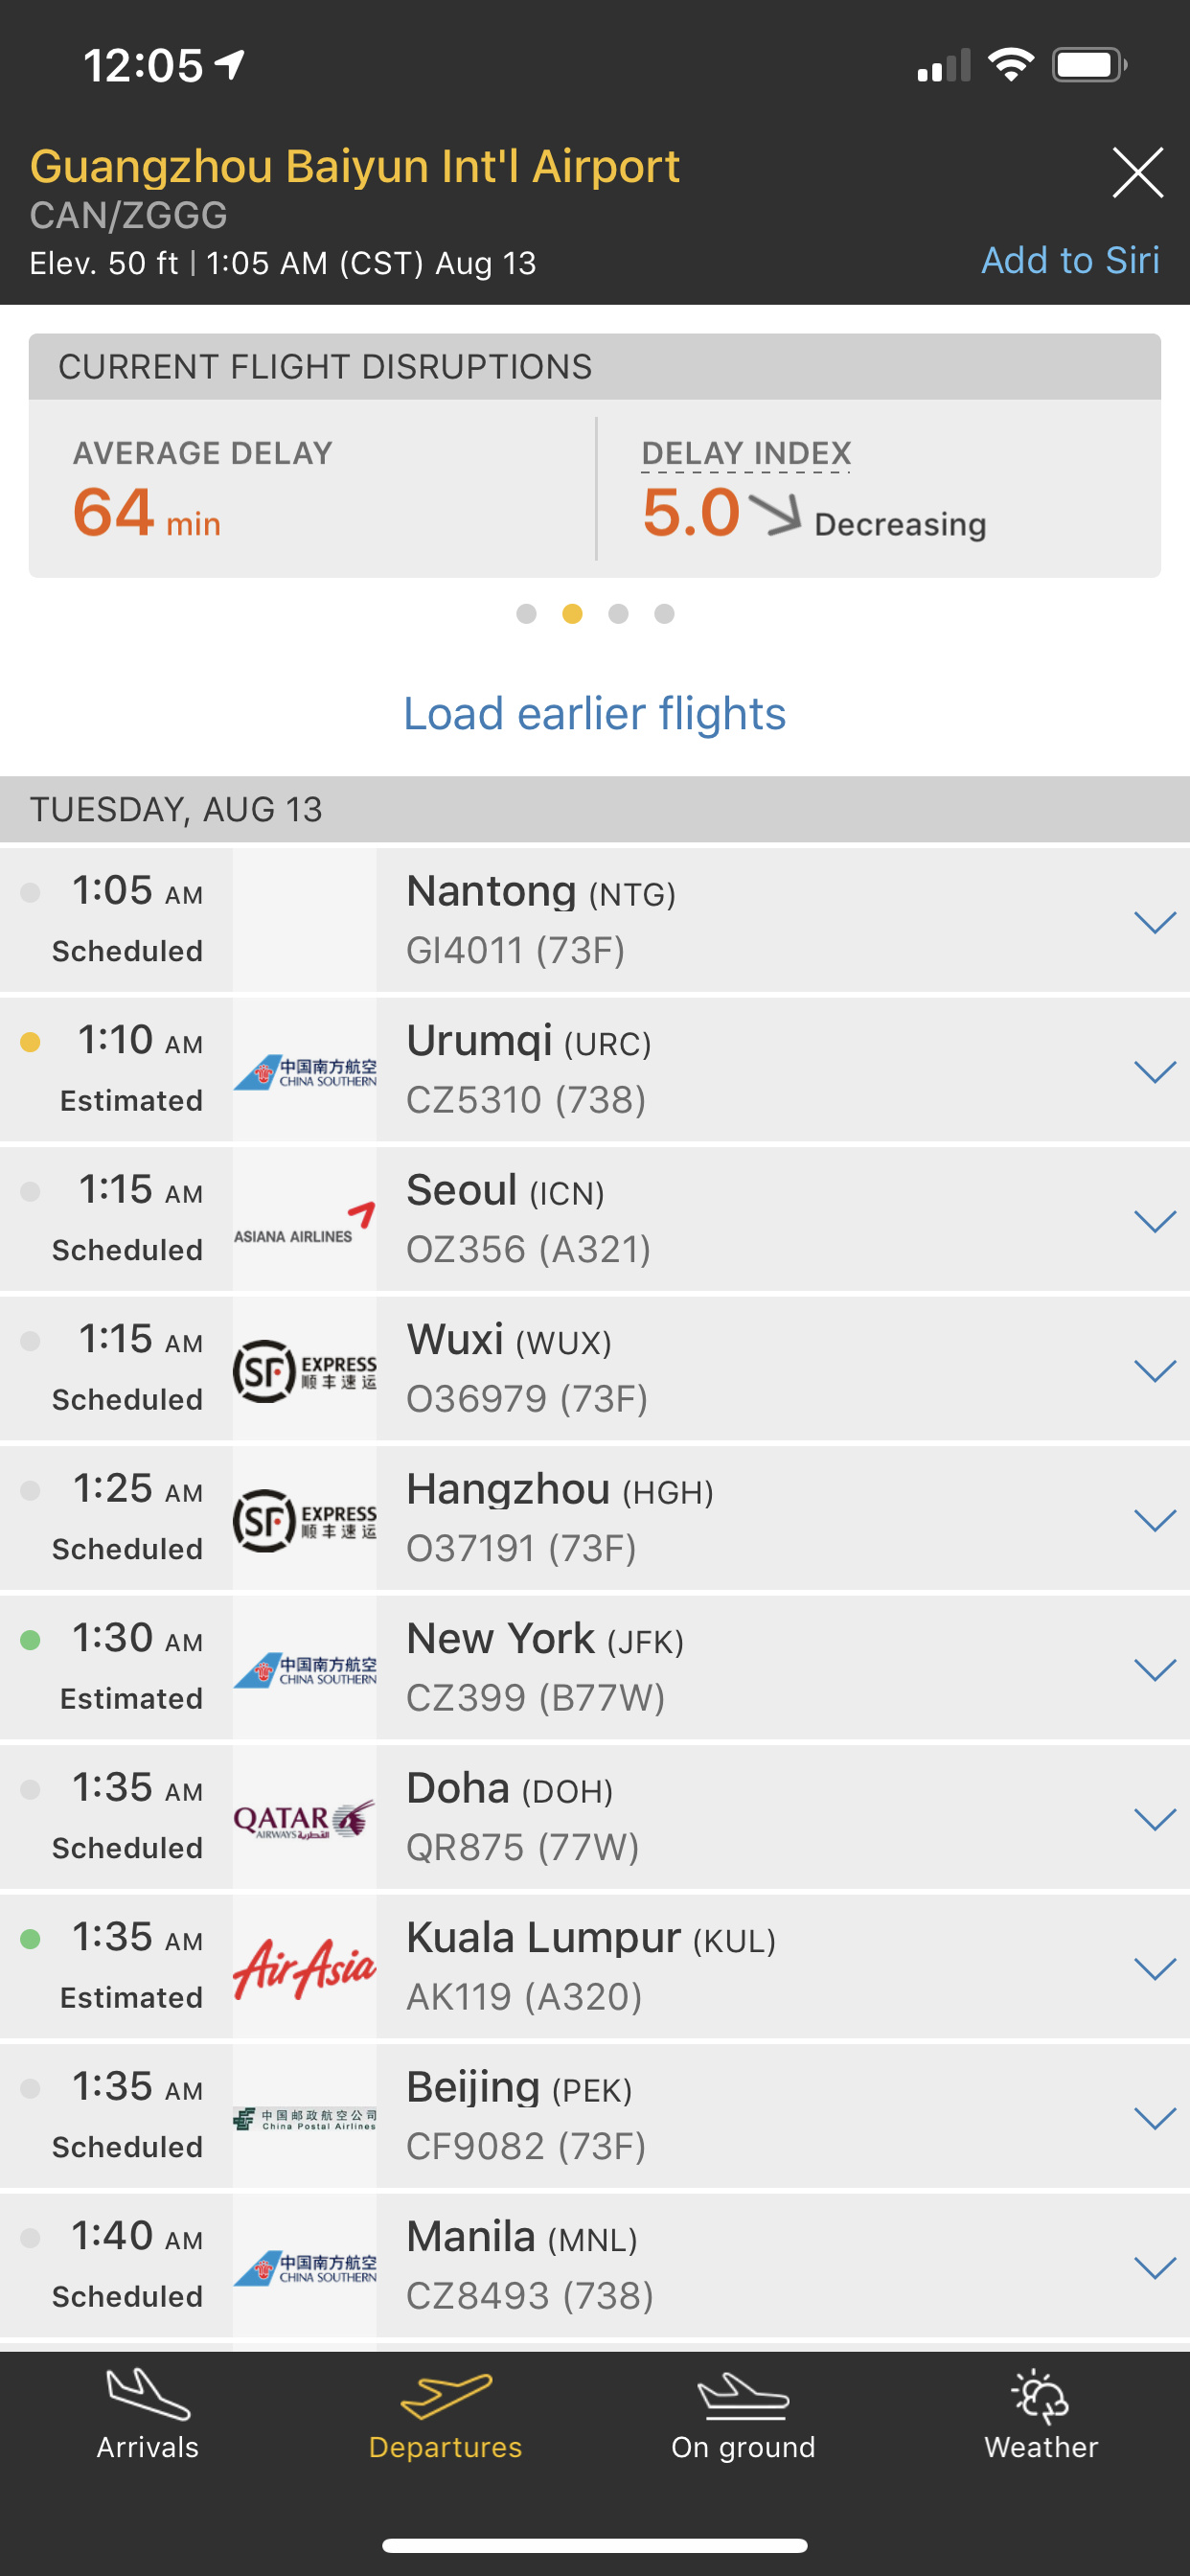Close the Guangzhou Baiyun airport panel
Viewport: 1190px width, 2576px height.
(1137, 173)
